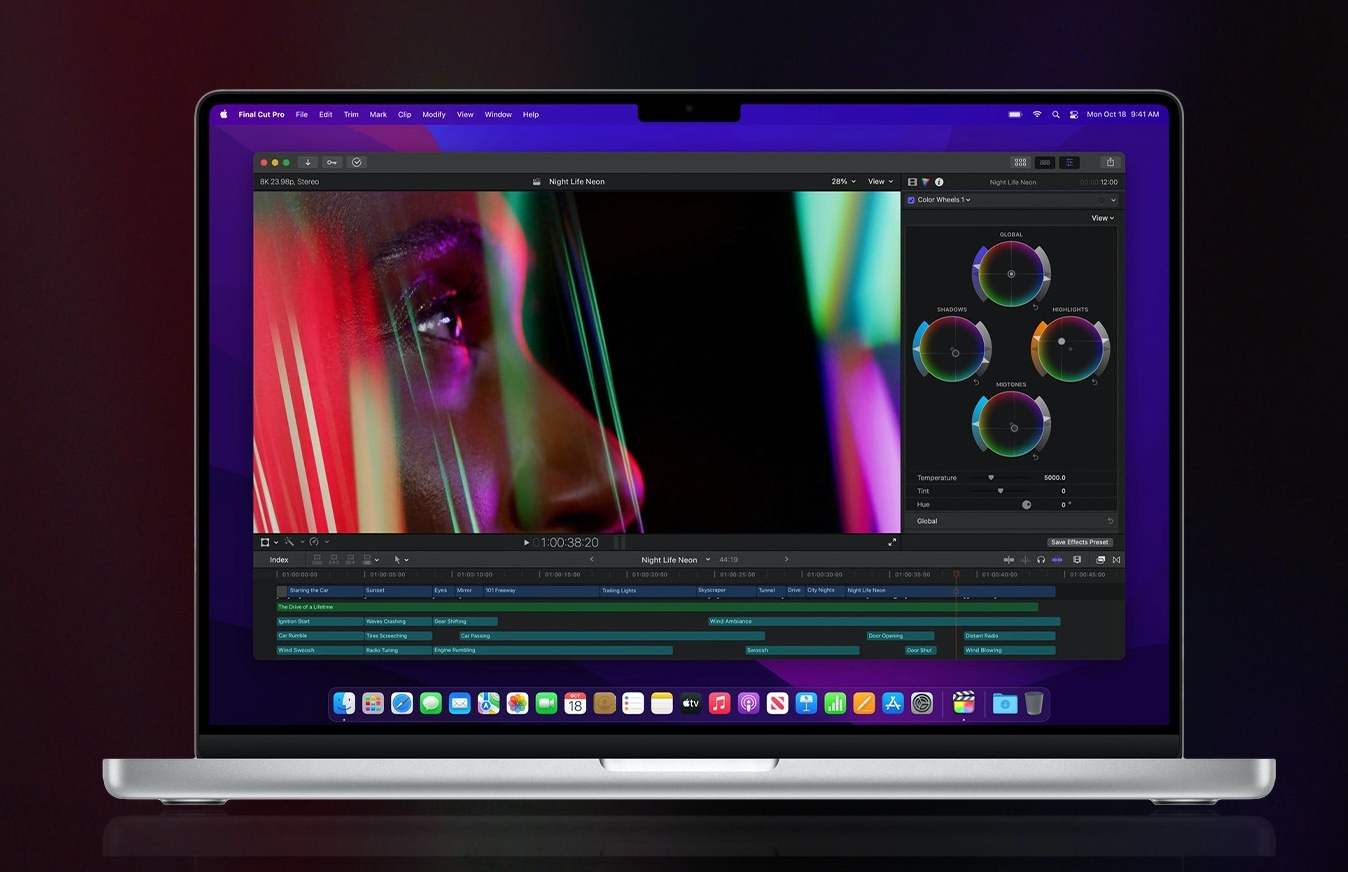The width and height of the screenshot is (1348, 872).
Task: Open the effects browser icon in timeline bar
Action: pyautogui.click(x=1100, y=560)
